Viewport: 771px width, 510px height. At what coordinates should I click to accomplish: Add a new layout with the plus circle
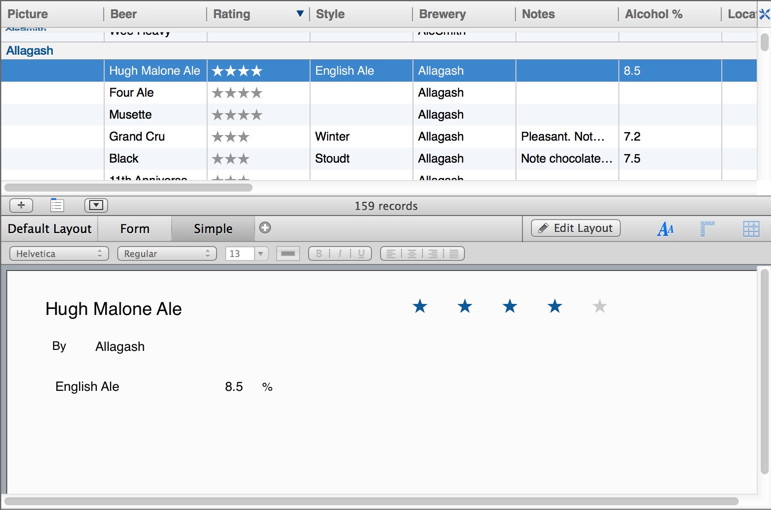(x=265, y=228)
